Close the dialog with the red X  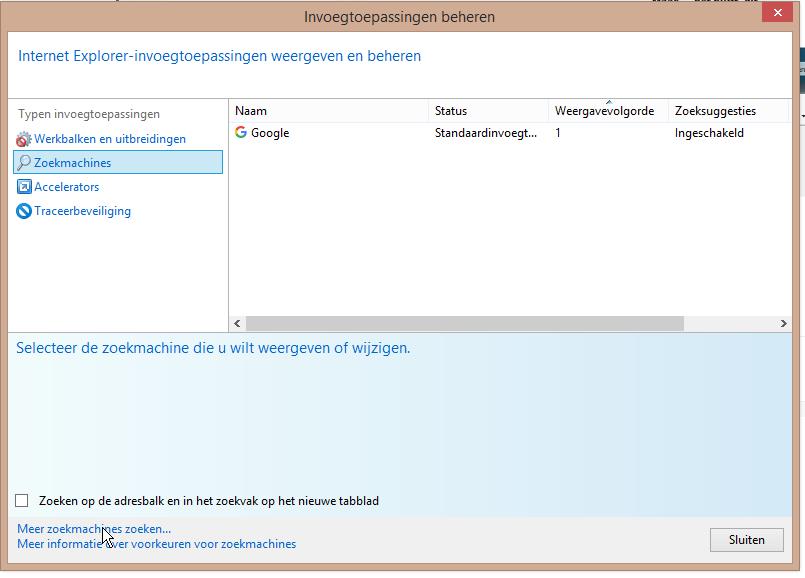(x=777, y=13)
